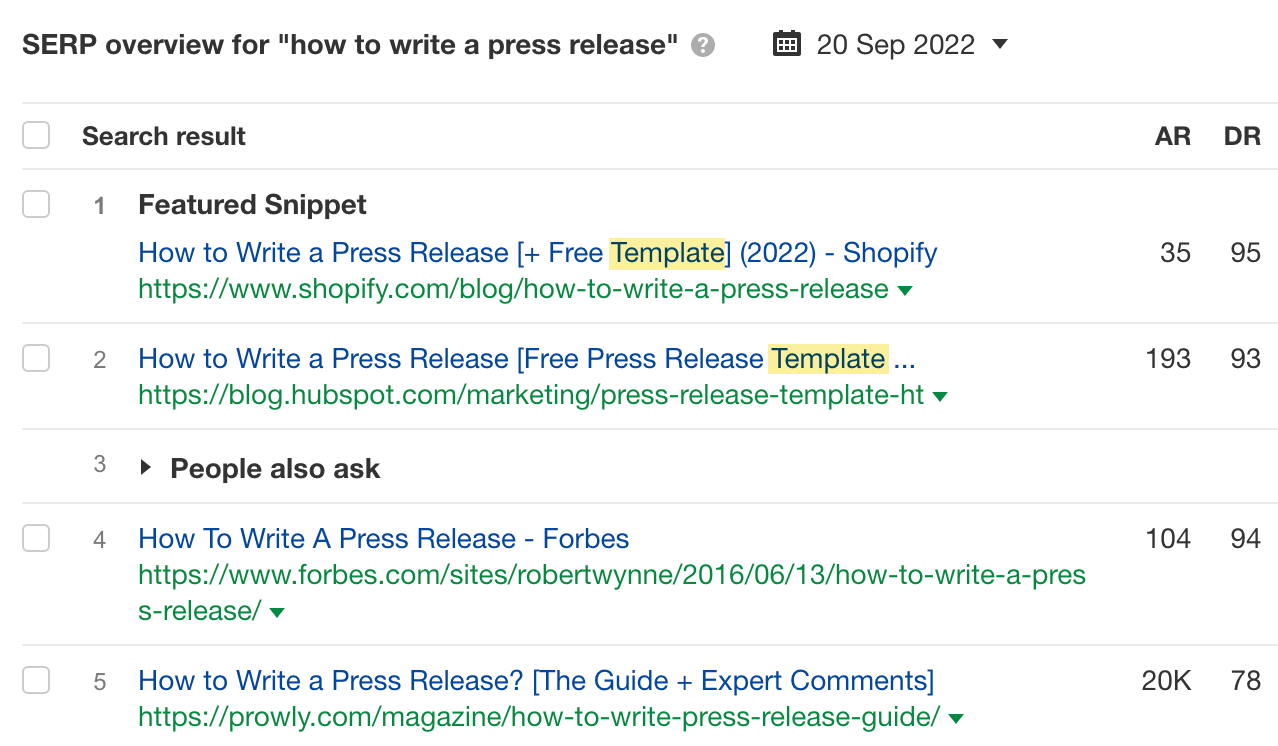Image resolution: width=1278 pixels, height=746 pixels.
Task: Click the AR column header
Action: 1172,135
